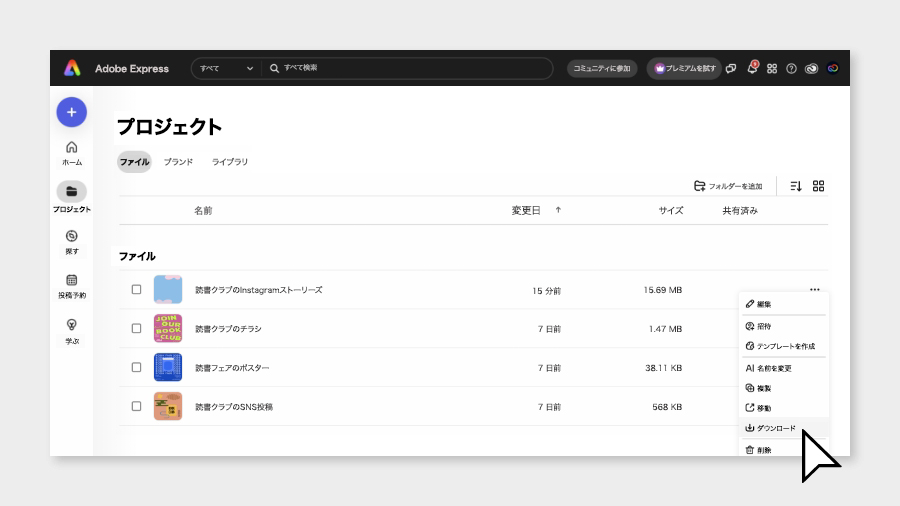Sort by the サイズ column header
900x506 pixels.
tap(671, 211)
